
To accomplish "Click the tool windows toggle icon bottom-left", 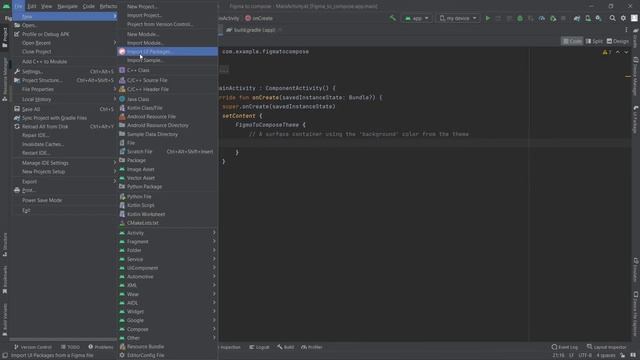I will click(x=4, y=356).
